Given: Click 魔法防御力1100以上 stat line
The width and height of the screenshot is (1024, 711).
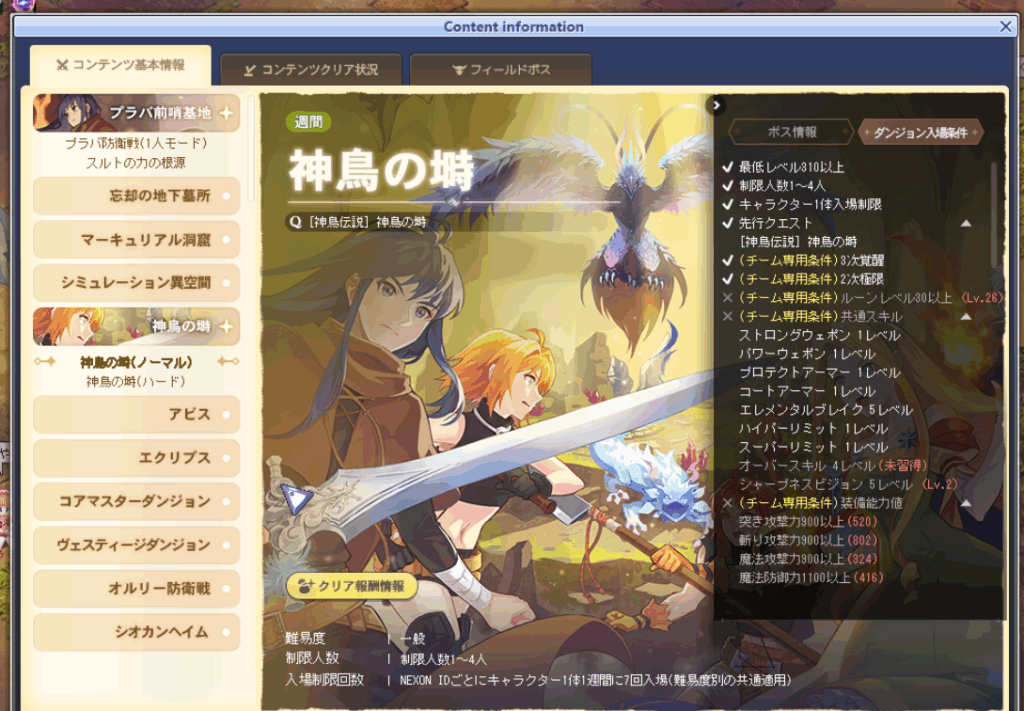Looking at the screenshot, I should (811, 578).
